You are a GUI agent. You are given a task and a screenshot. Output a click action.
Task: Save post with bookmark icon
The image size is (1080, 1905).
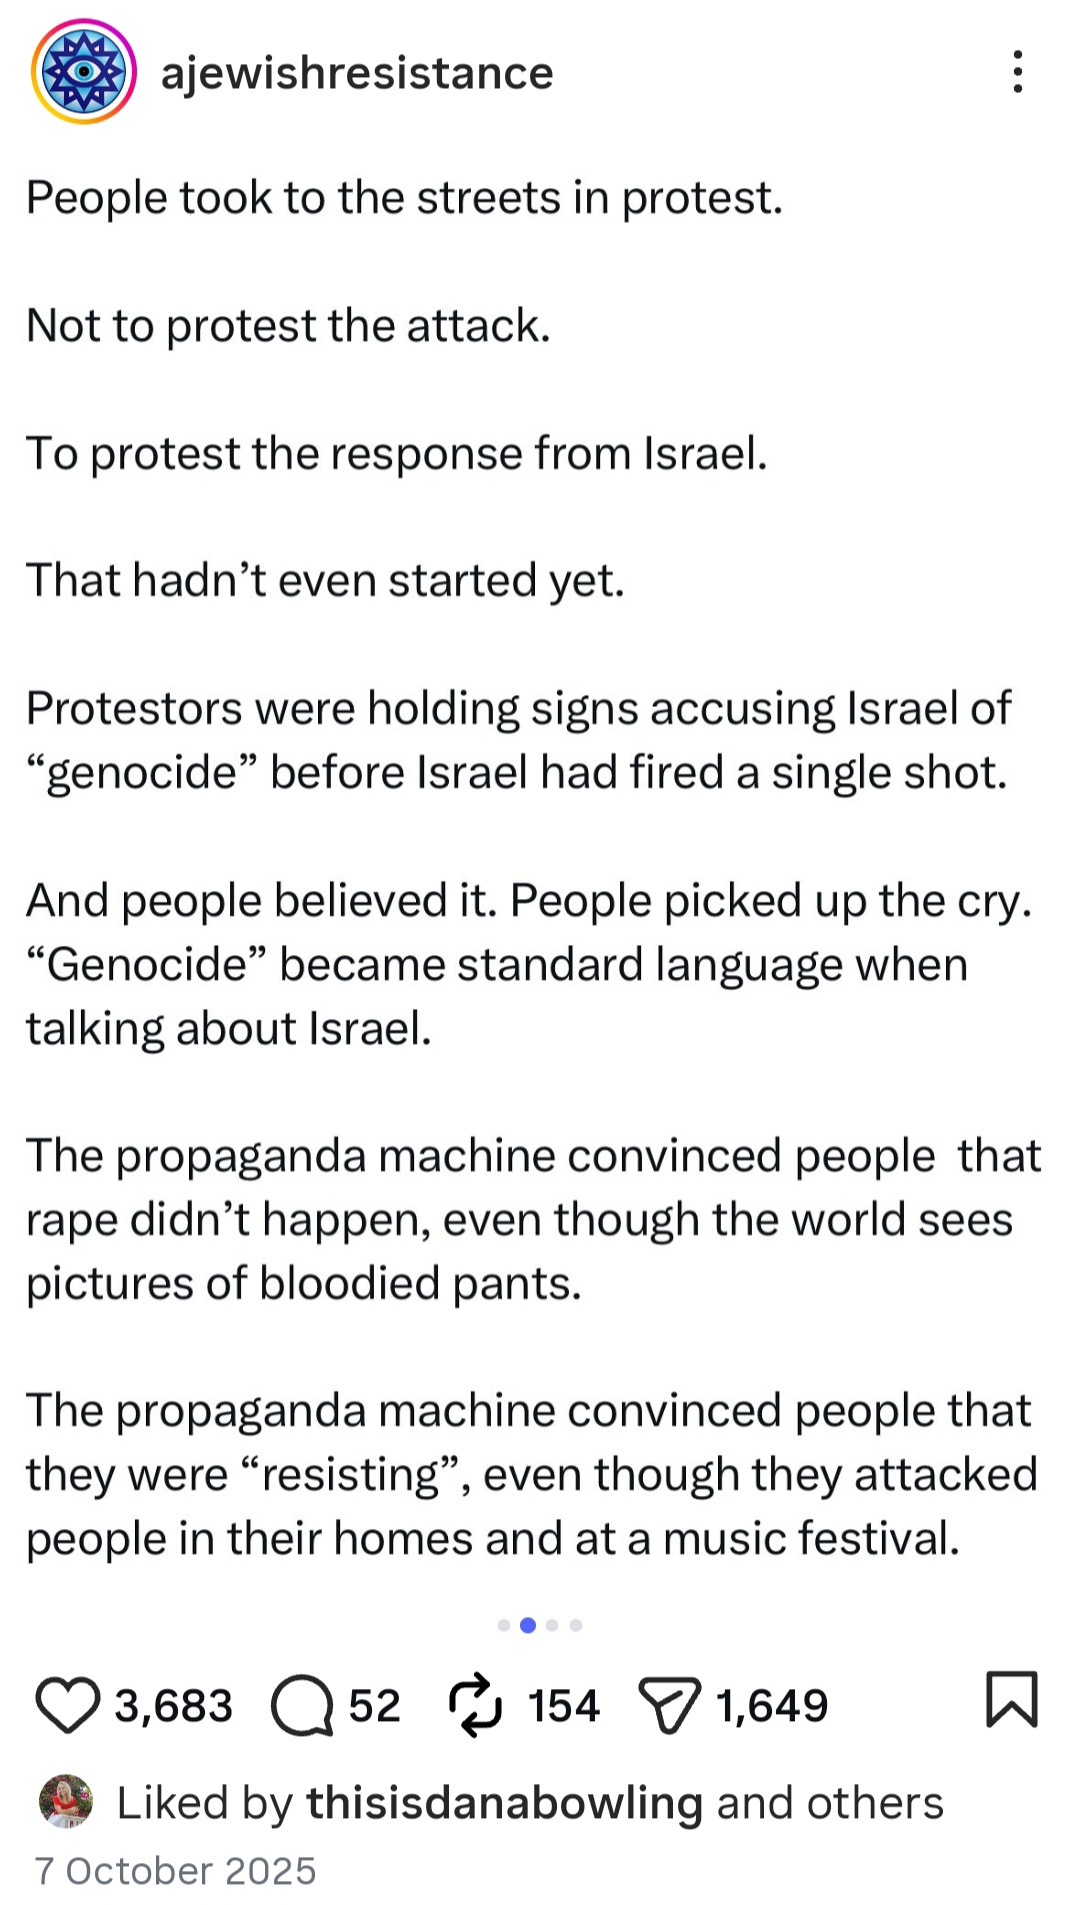tap(1012, 1699)
